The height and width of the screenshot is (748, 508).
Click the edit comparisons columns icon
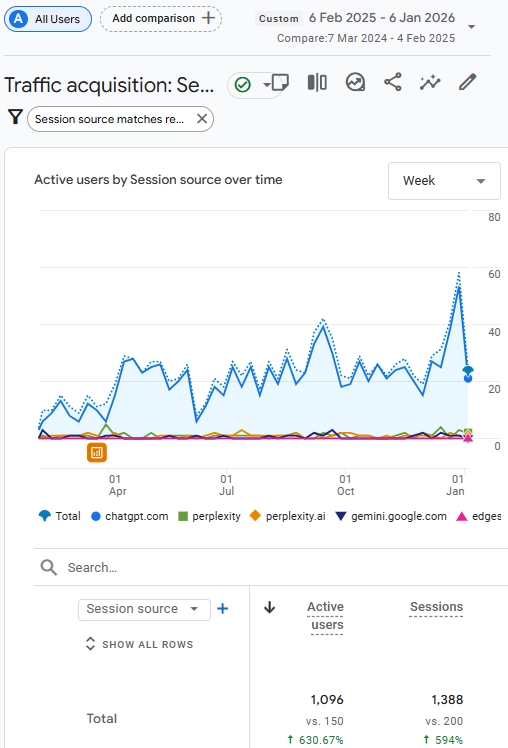tap(317, 83)
